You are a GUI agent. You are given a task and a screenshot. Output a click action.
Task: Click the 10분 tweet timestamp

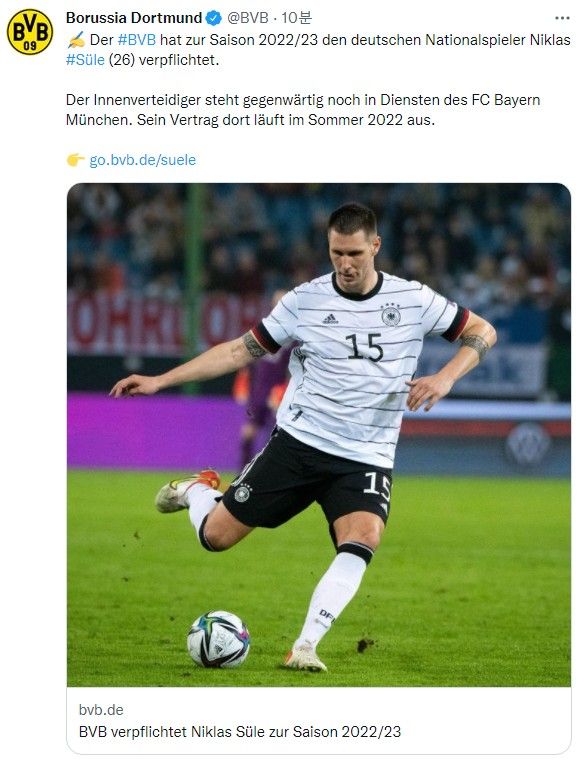point(296,18)
